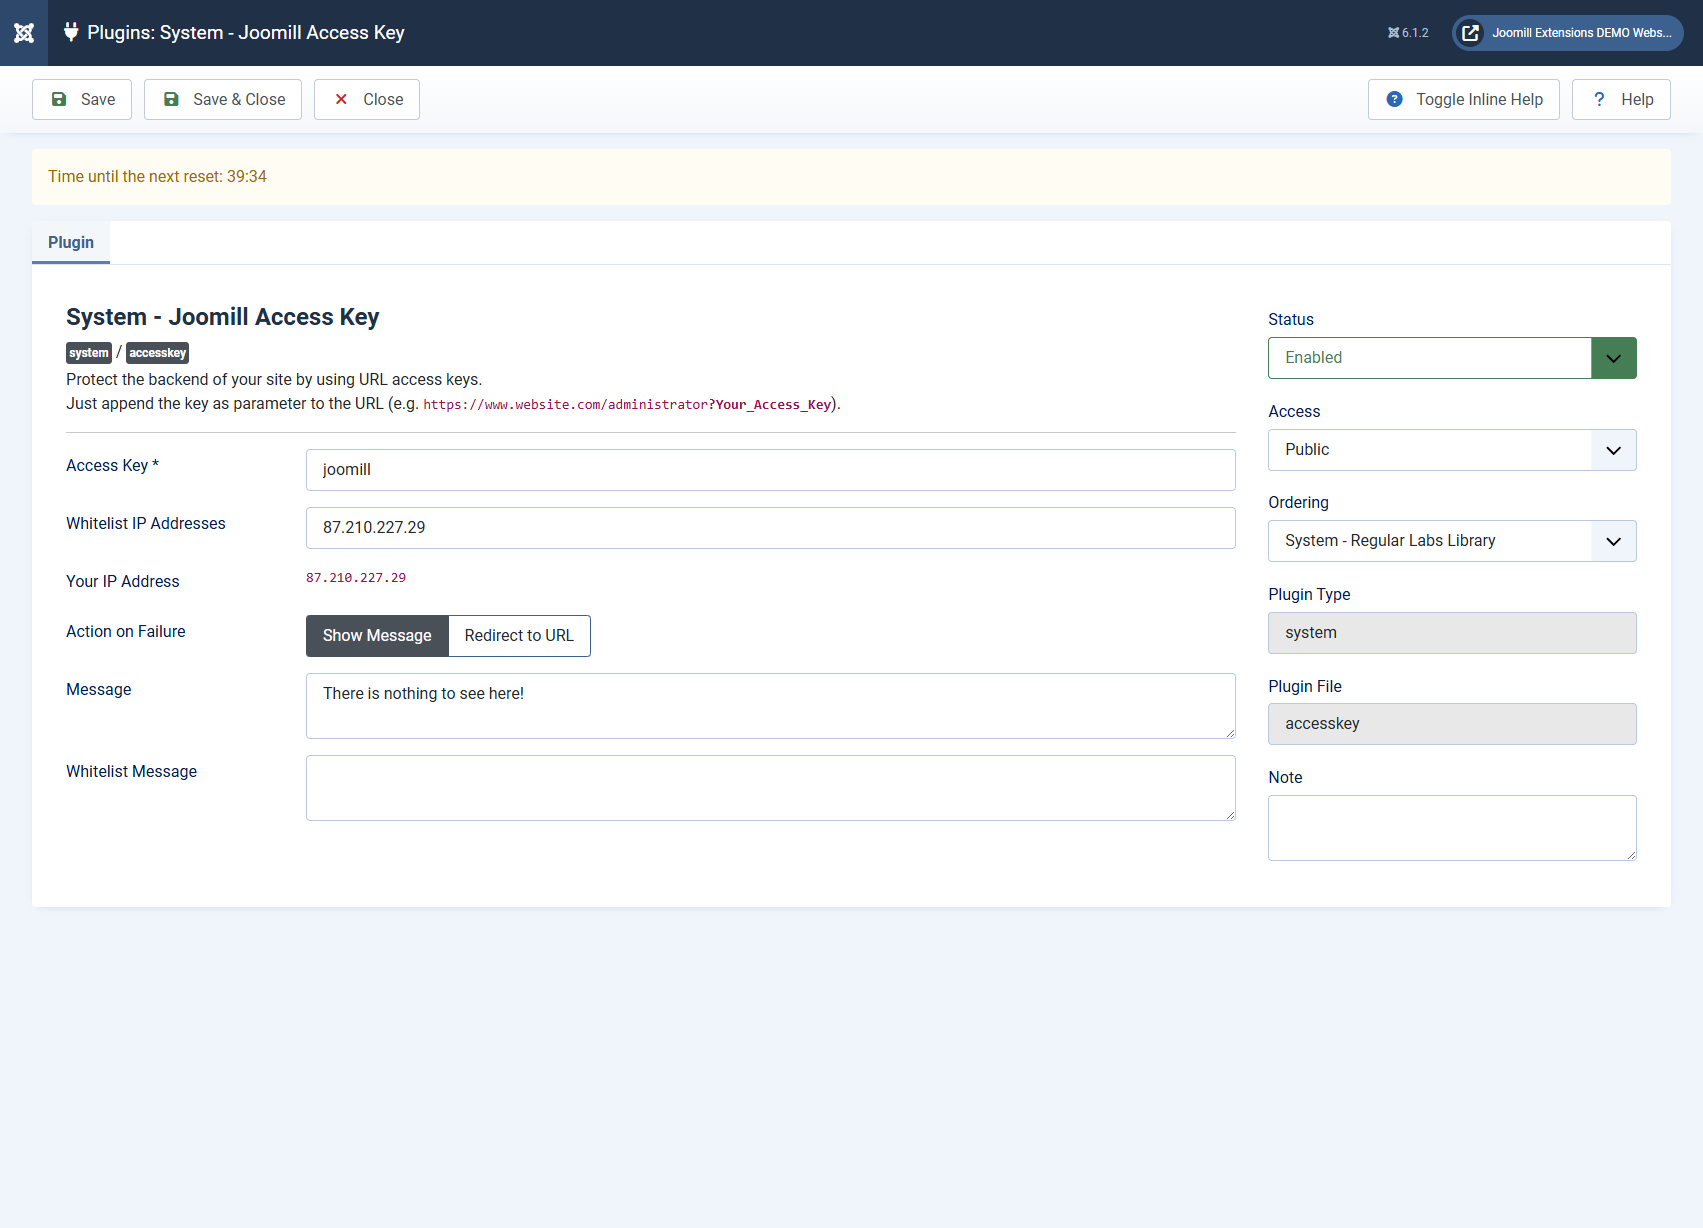This screenshot has width=1703, height=1228.
Task: Choose Show Message for Action on Failure
Action: point(377,636)
